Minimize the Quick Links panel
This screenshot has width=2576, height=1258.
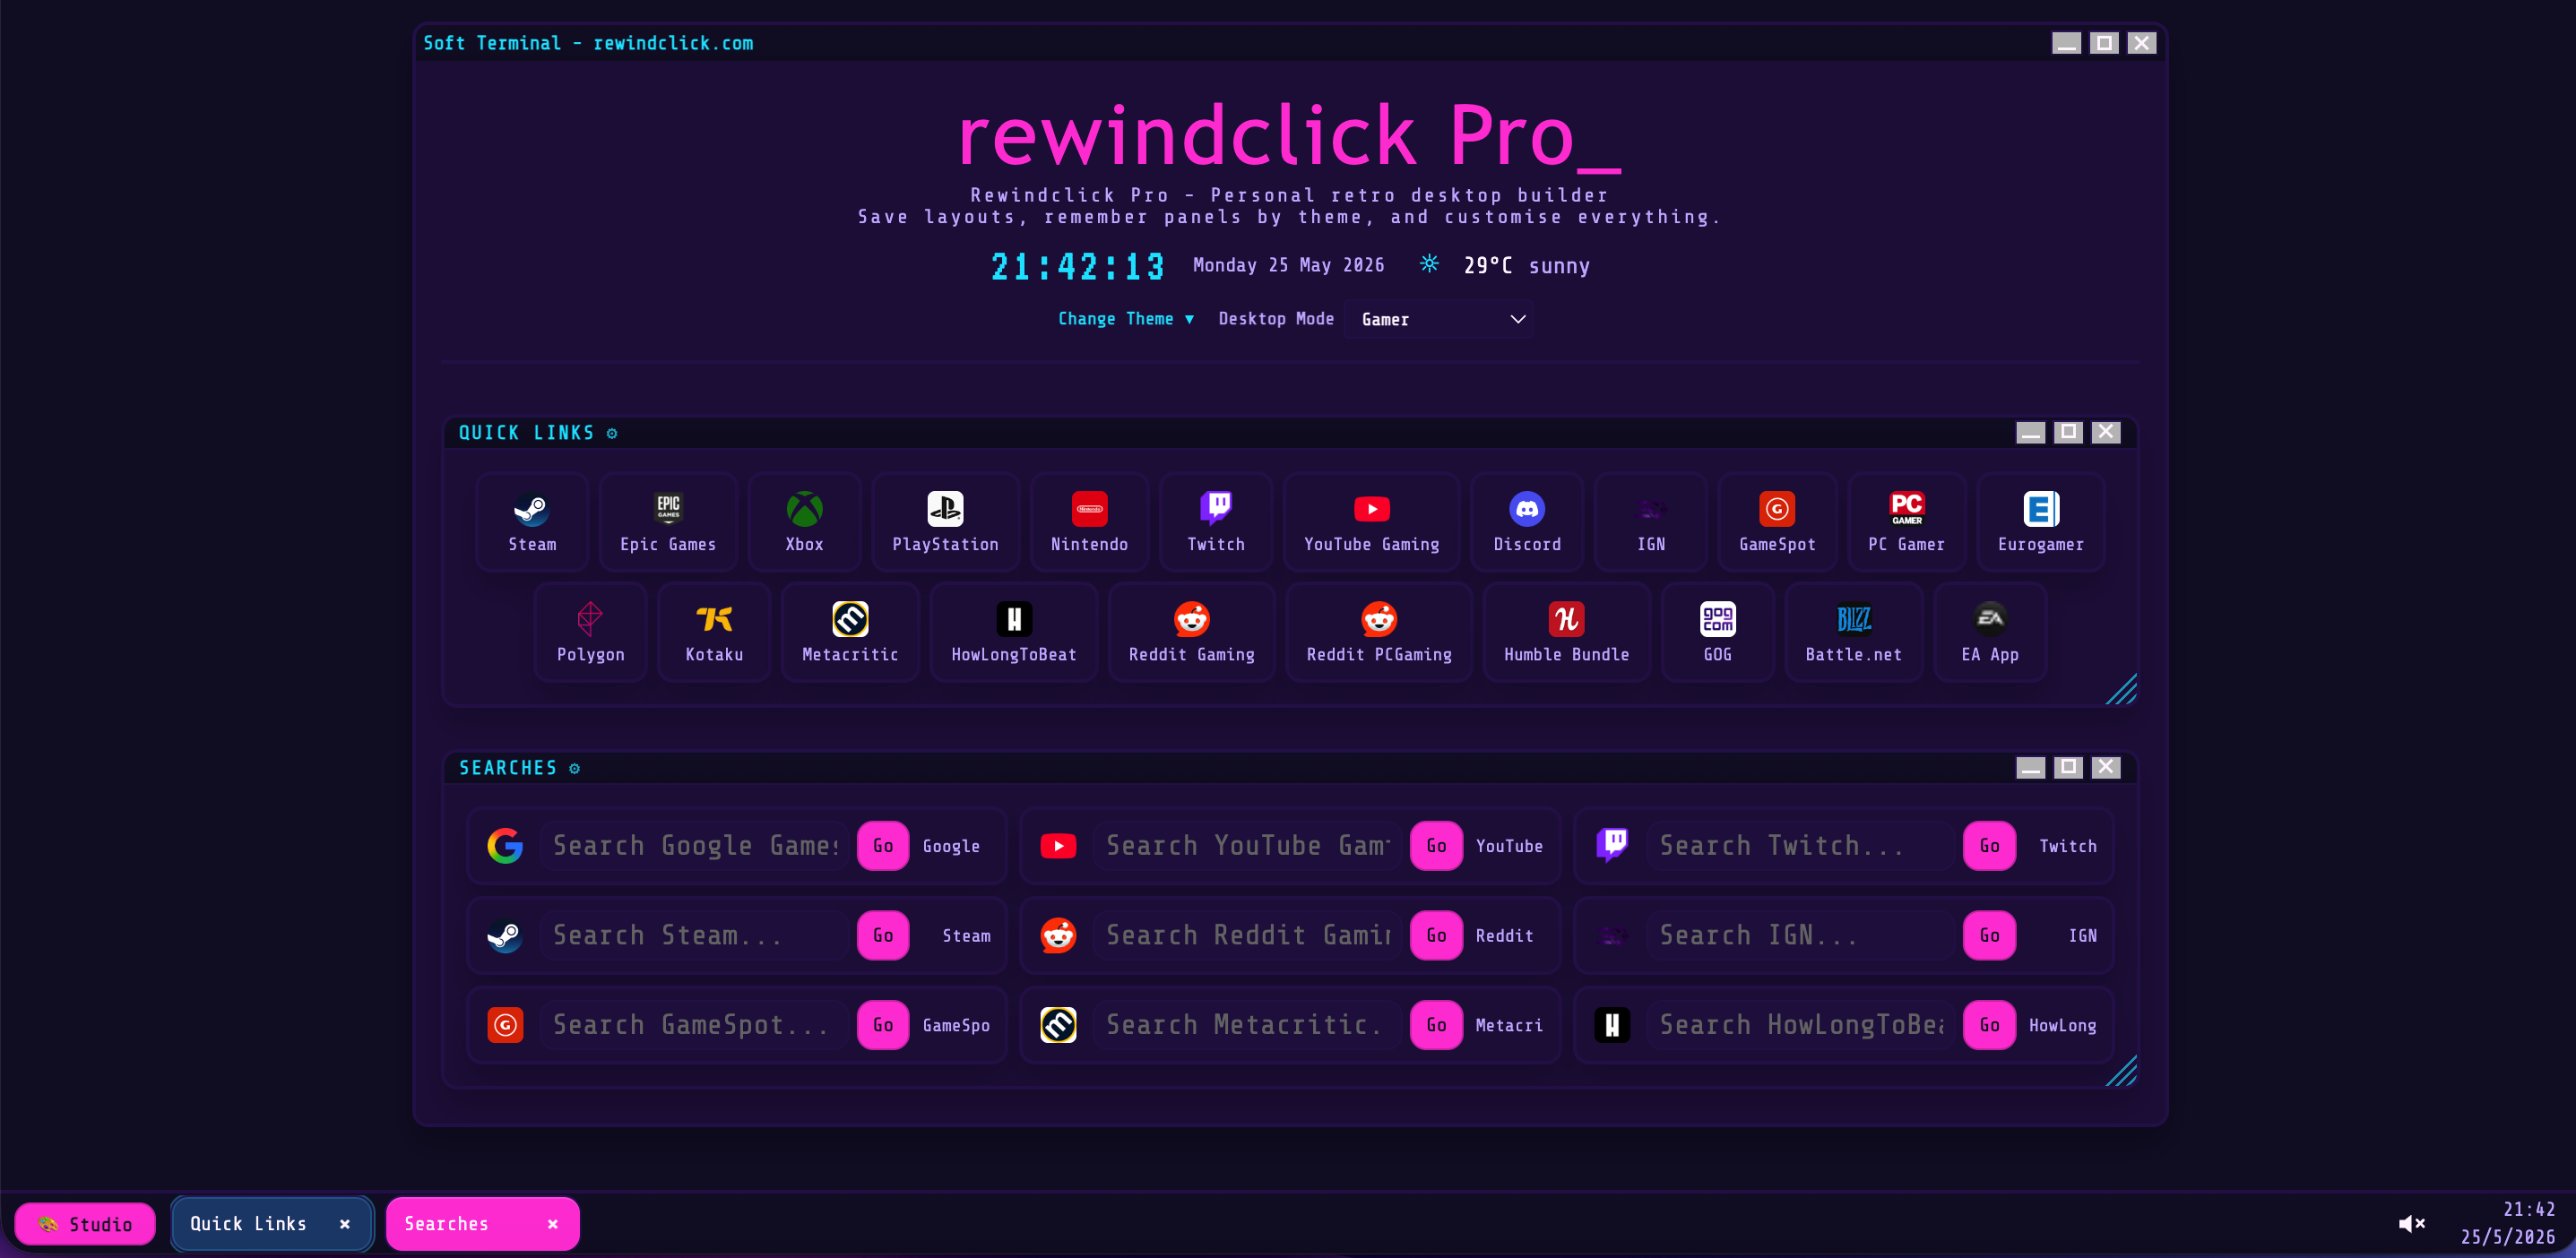pos(2030,432)
